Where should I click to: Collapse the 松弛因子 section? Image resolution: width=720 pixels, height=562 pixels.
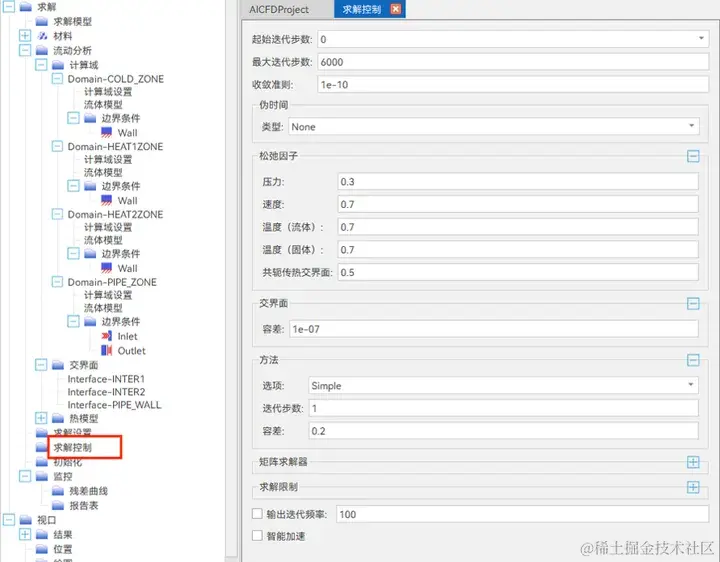click(x=693, y=156)
